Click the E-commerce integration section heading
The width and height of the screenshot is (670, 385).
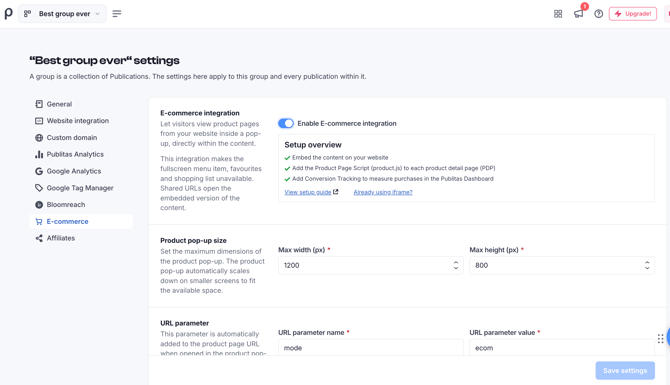click(200, 113)
